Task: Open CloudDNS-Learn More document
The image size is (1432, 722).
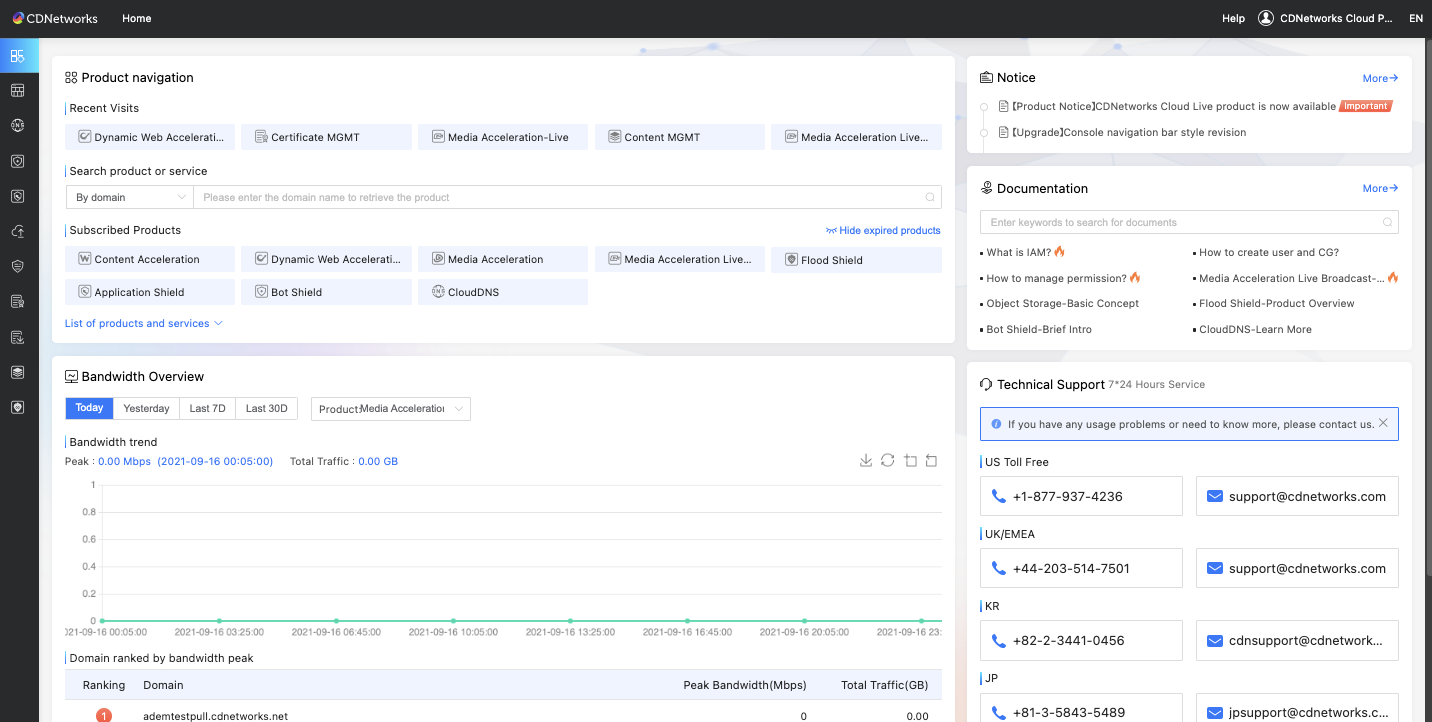Action: tap(1255, 329)
